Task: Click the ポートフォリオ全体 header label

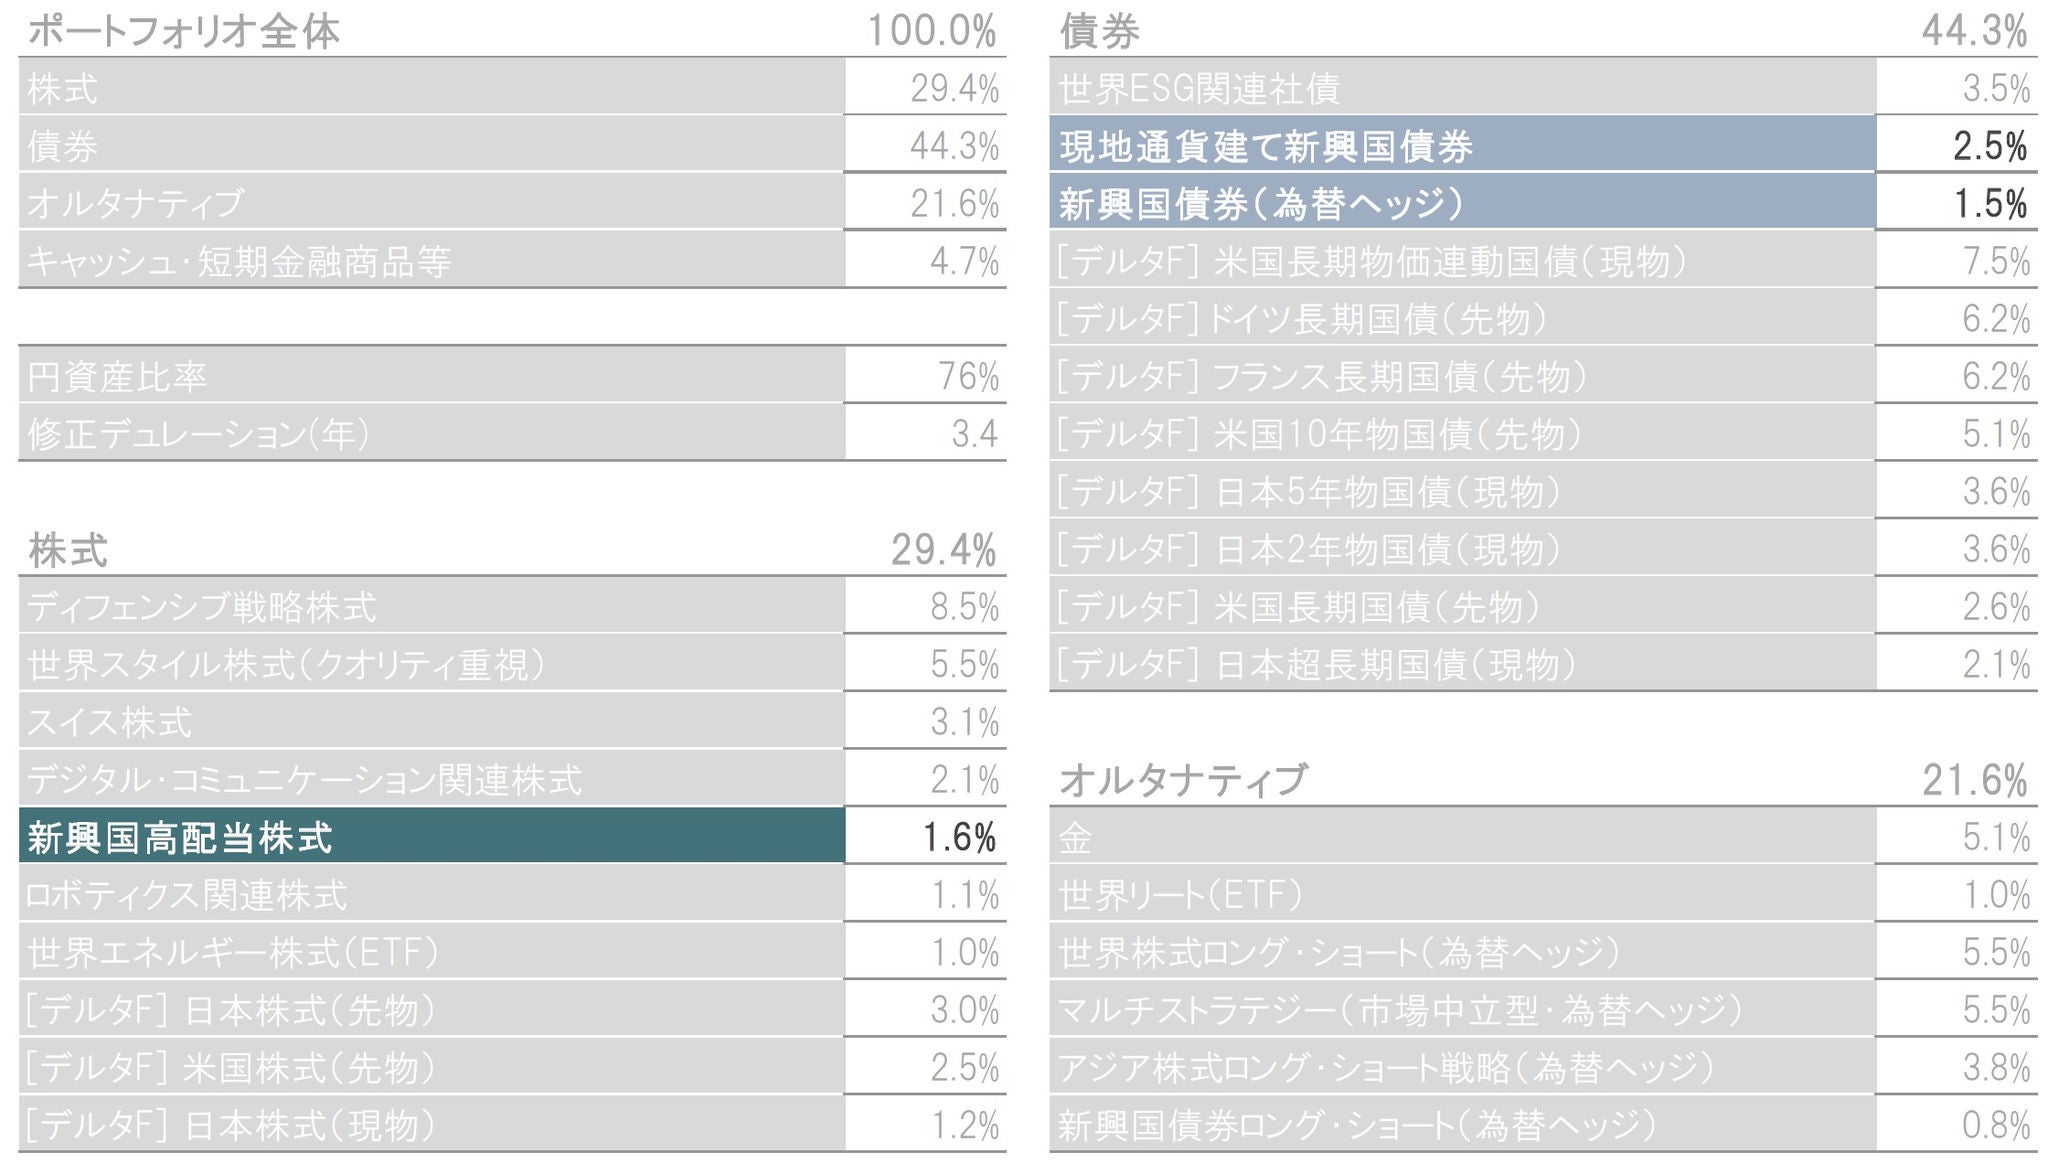Action: (x=184, y=31)
